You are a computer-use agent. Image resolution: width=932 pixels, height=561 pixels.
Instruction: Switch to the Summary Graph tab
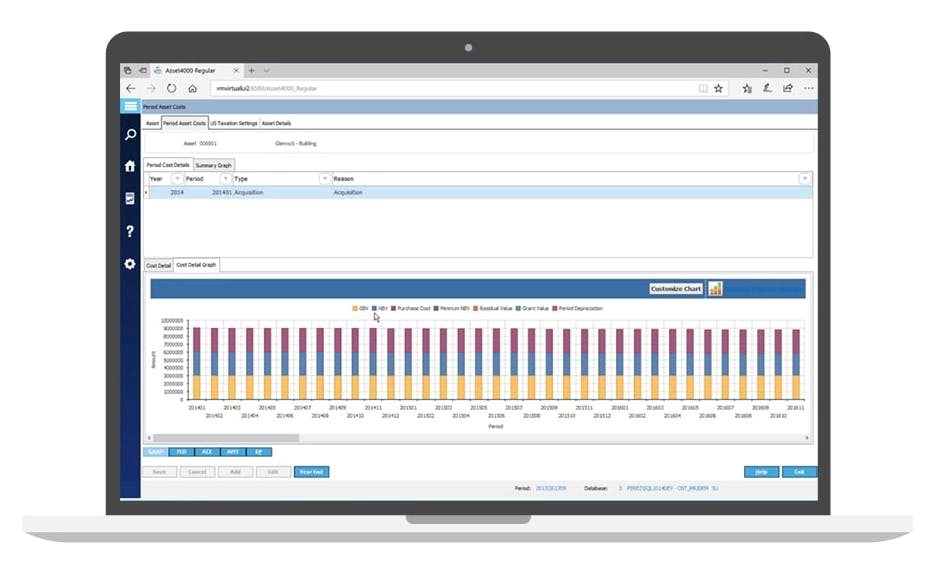pos(213,165)
